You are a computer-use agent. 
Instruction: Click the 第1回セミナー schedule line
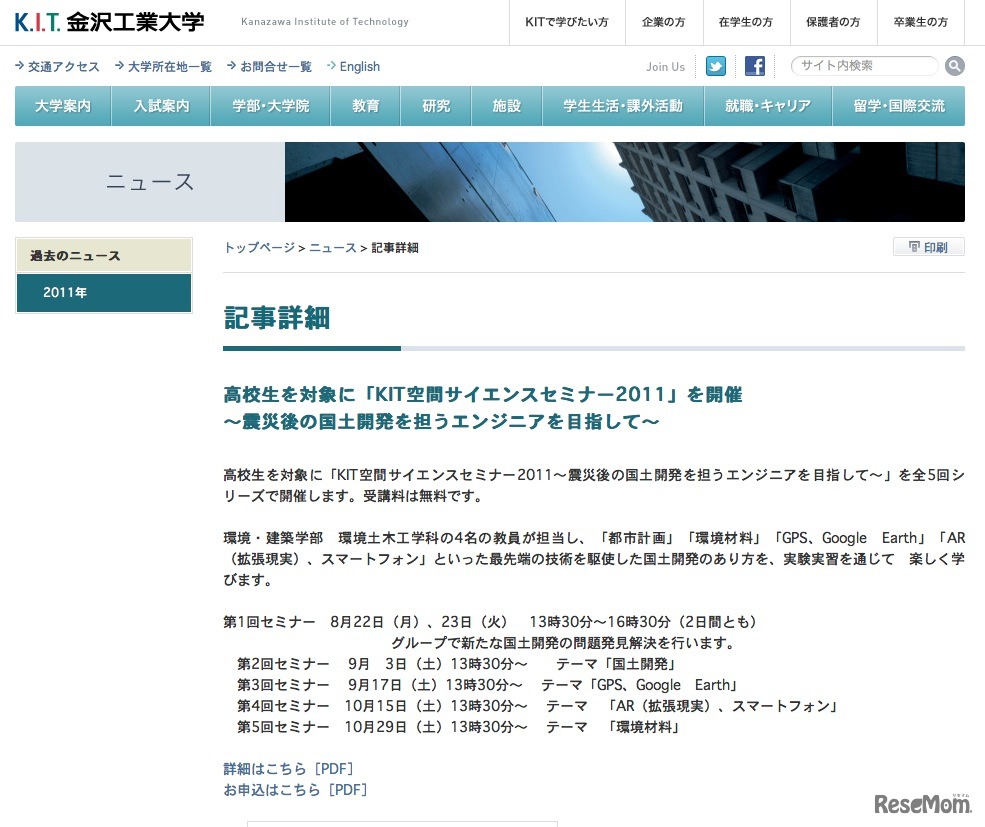tap(489, 622)
